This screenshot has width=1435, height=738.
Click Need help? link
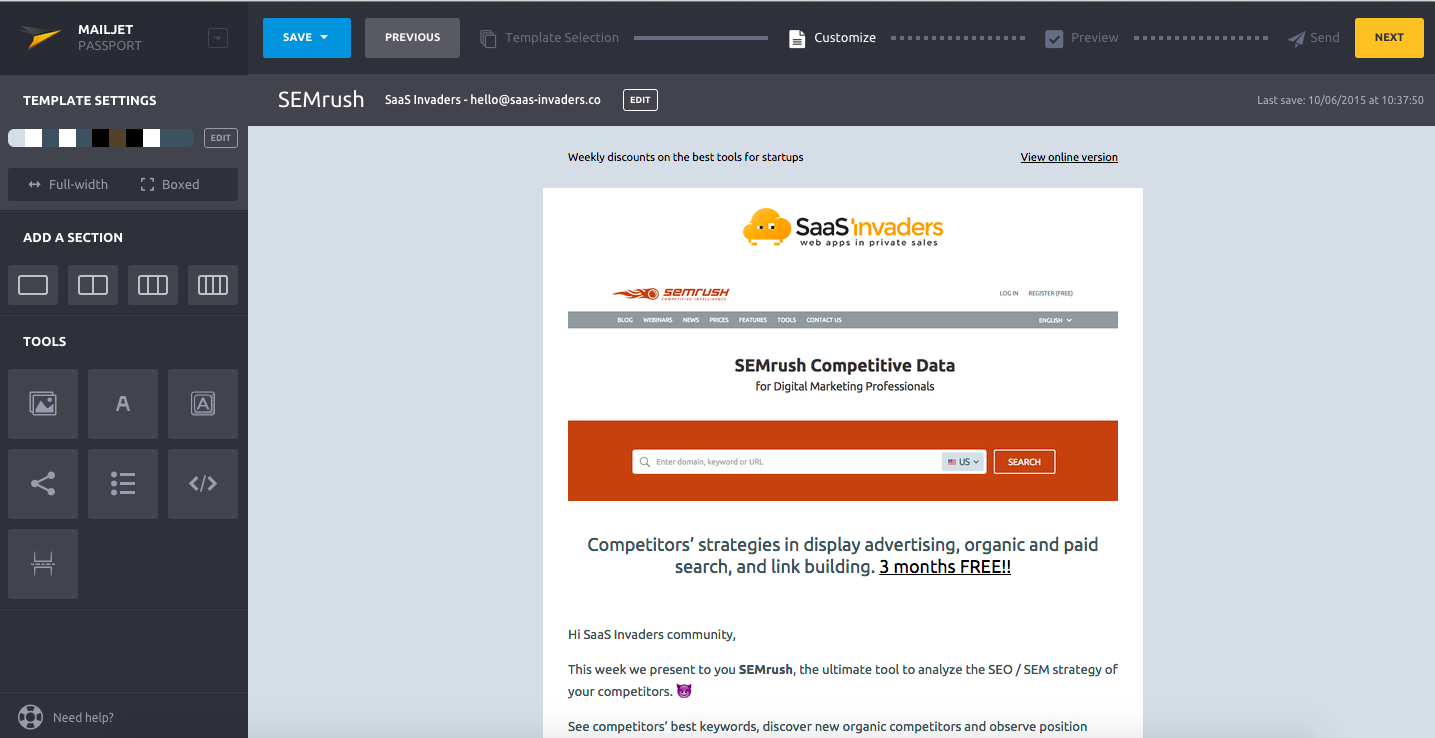(83, 718)
